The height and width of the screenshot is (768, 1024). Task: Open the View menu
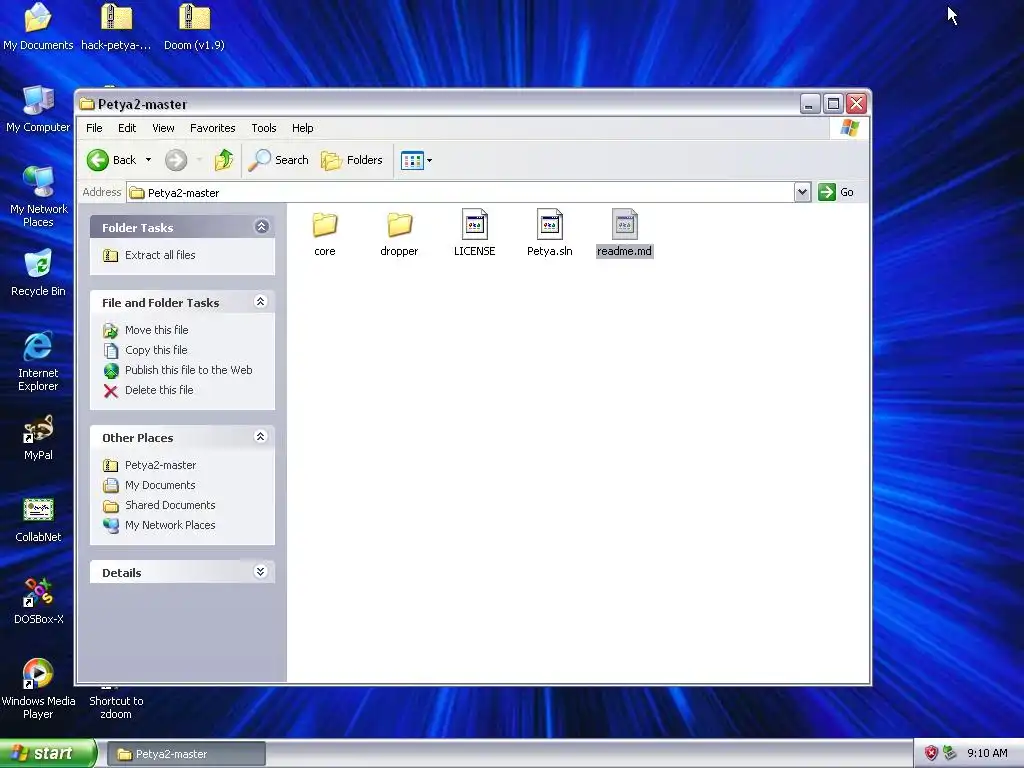[x=163, y=128]
